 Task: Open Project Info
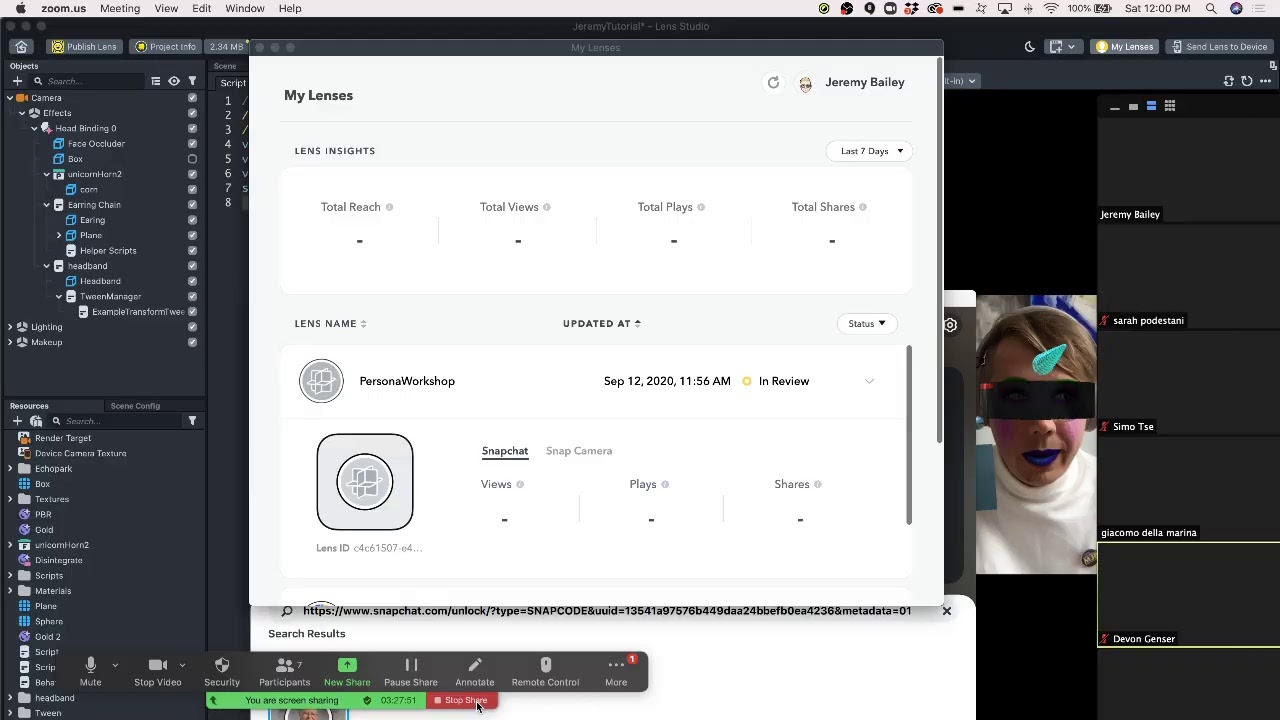point(166,47)
